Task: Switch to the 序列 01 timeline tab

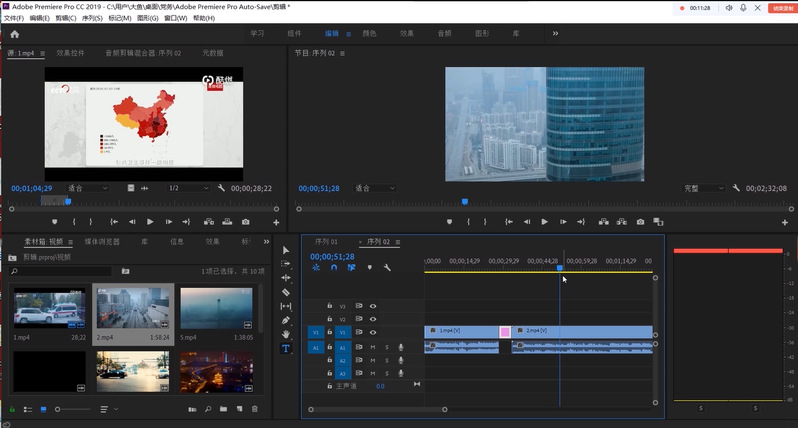Action: 326,241
